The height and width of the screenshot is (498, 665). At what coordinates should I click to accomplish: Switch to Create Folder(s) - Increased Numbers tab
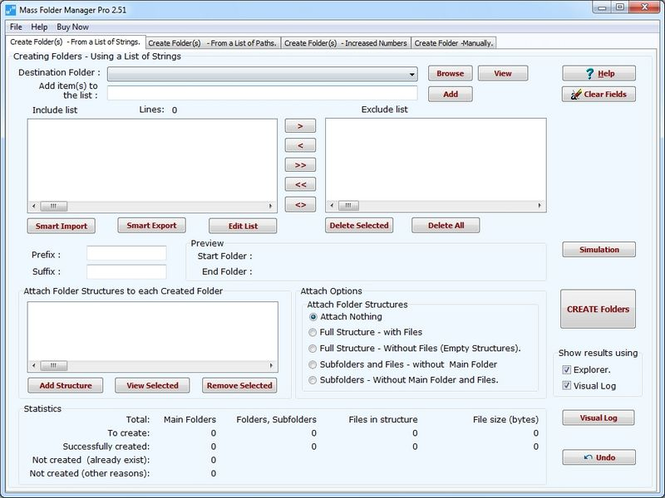(346, 43)
